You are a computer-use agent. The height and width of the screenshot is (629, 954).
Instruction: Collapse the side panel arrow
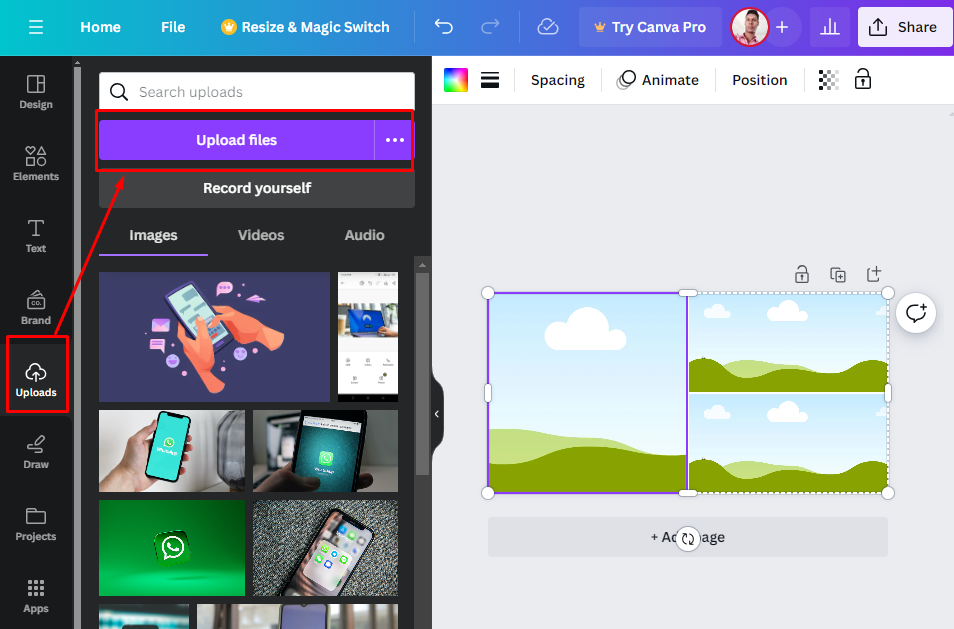click(x=437, y=414)
